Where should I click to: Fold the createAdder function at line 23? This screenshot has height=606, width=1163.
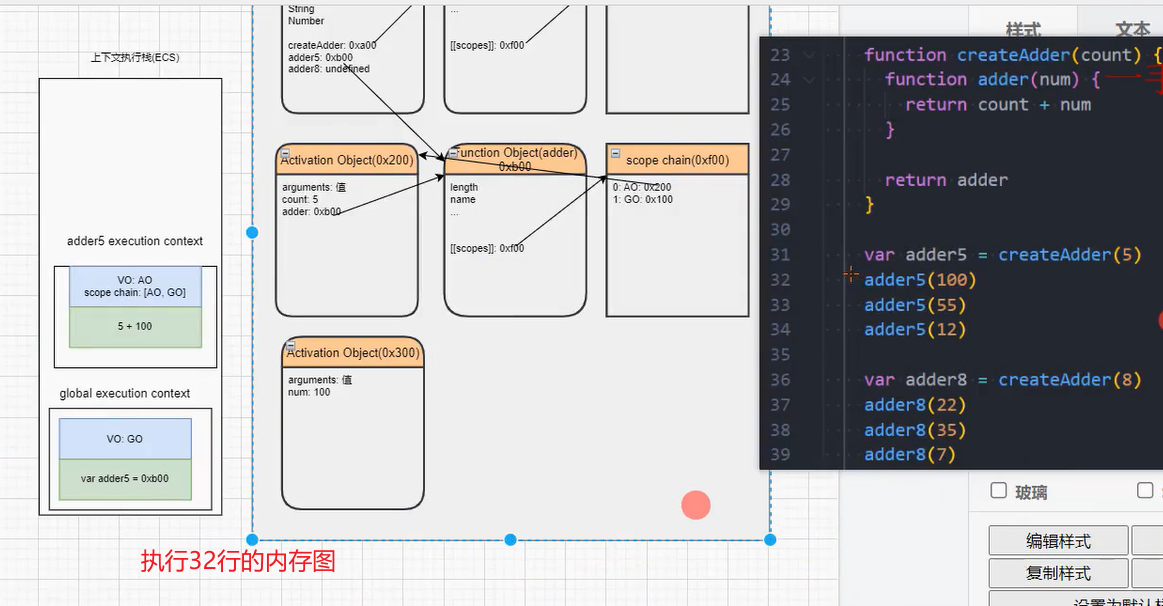click(809, 55)
